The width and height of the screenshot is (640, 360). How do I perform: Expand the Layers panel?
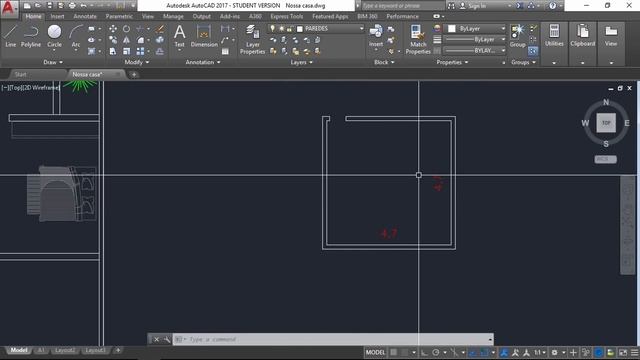[301, 62]
